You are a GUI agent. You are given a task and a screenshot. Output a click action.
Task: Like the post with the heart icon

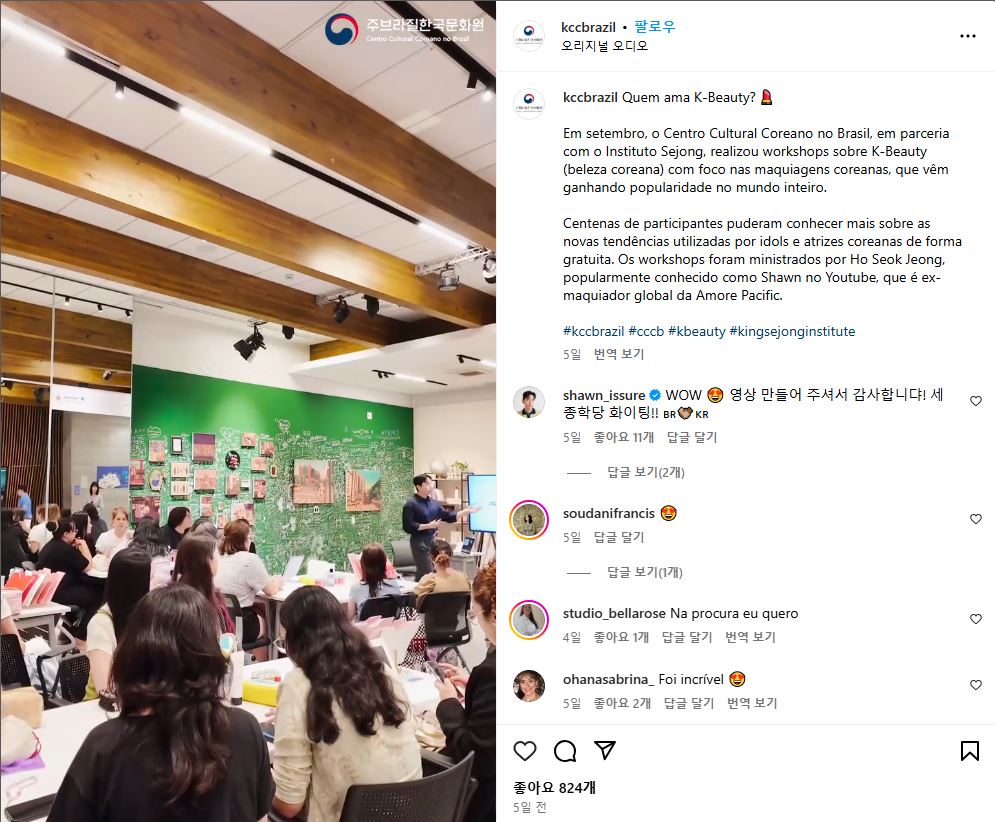pyautogui.click(x=525, y=751)
